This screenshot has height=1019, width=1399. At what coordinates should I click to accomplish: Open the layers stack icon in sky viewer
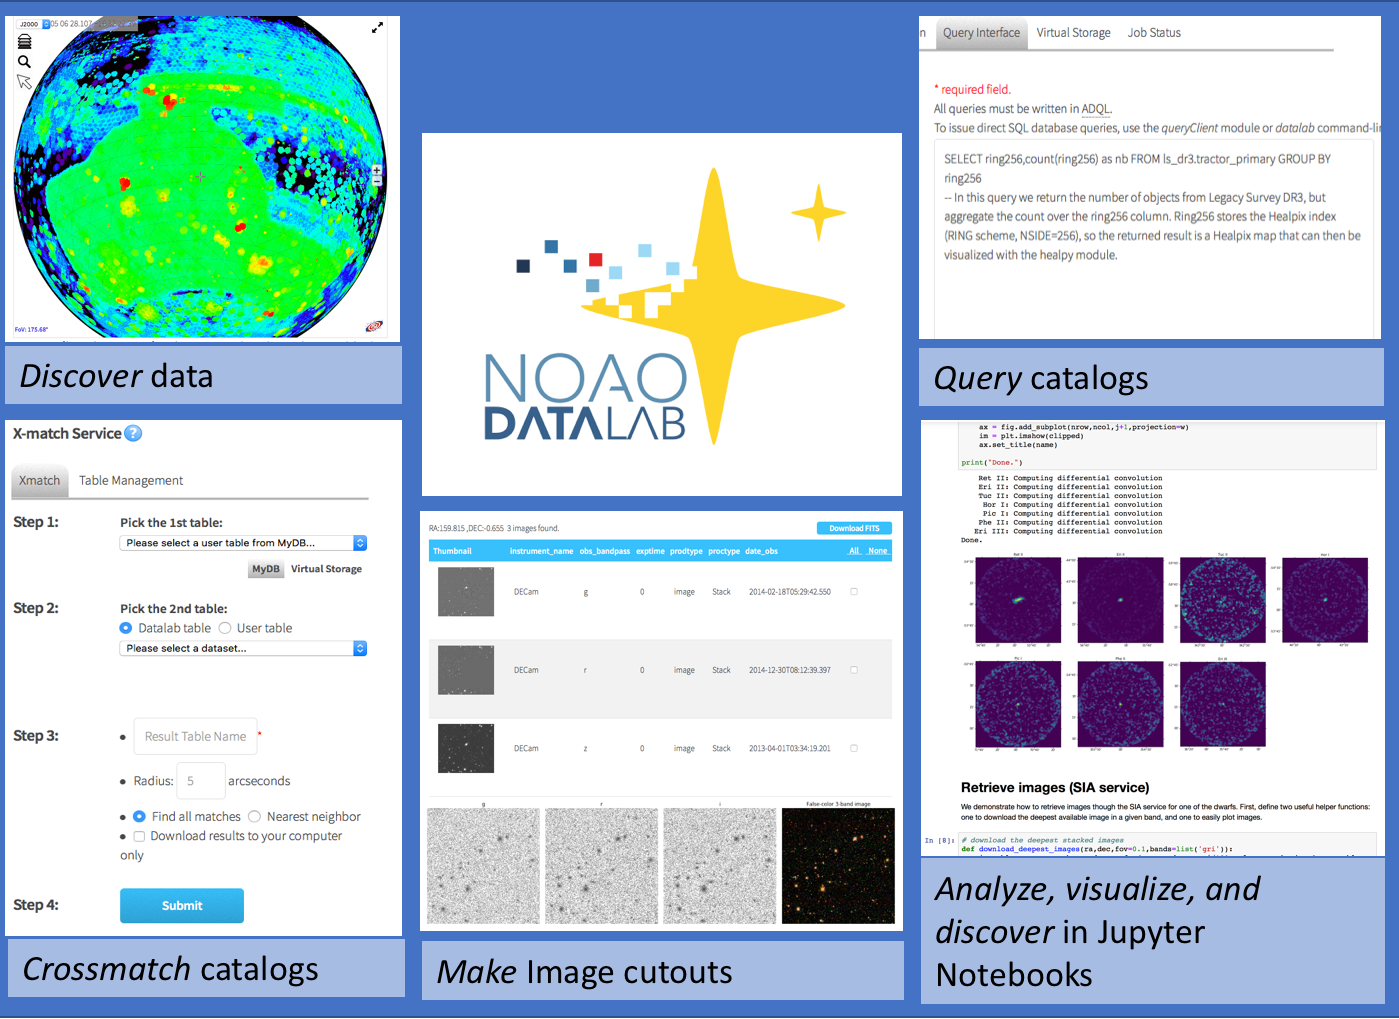[x=25, y=42]
